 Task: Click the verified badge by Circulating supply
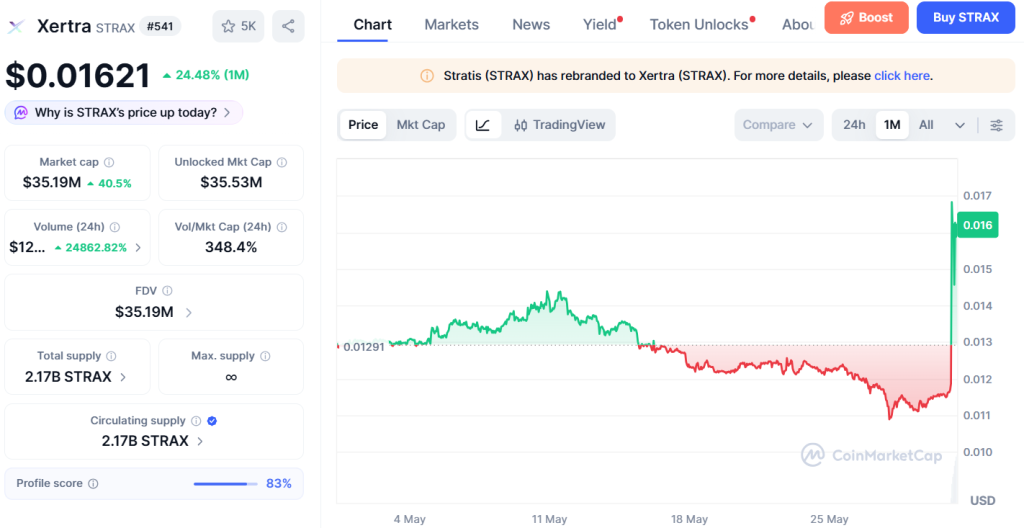[x=212, y=421]
